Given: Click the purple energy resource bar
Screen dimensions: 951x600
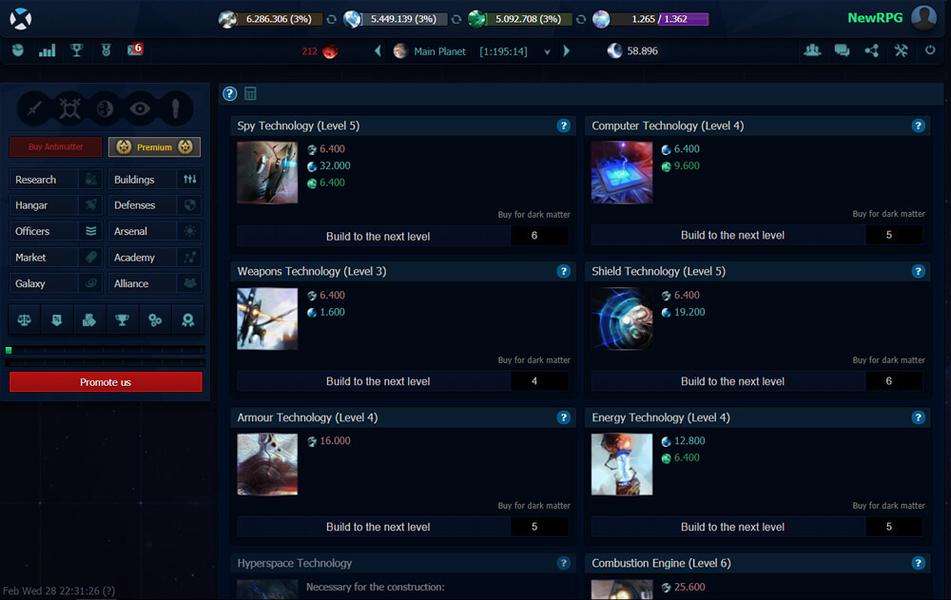Looking at the screenshot, I should pyautogui.click(x=660, y=19).
